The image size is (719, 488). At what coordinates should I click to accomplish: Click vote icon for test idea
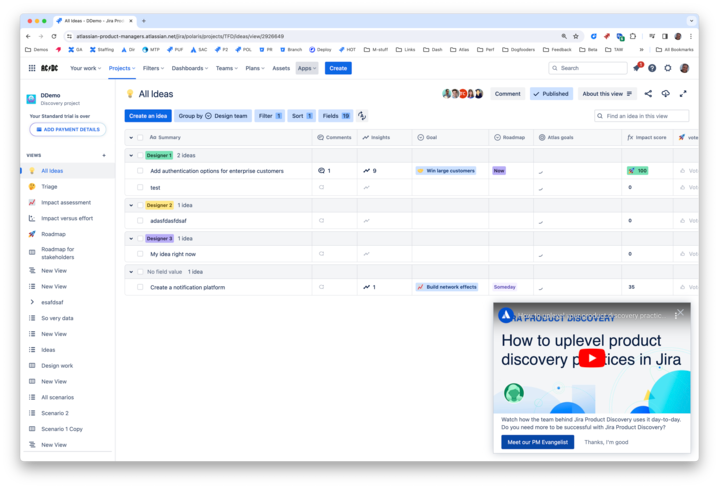tap(682, 187)
